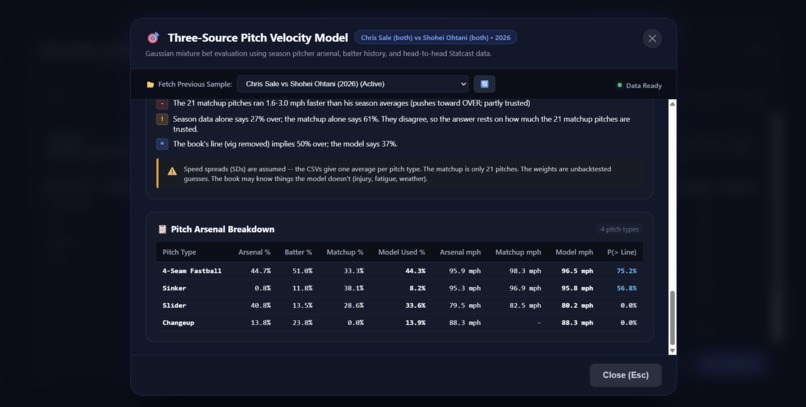Image resolution: width=806 pixels, height=407 pixels.
Task: Click the Pitch Type column header
Action: tap(179, 252)
